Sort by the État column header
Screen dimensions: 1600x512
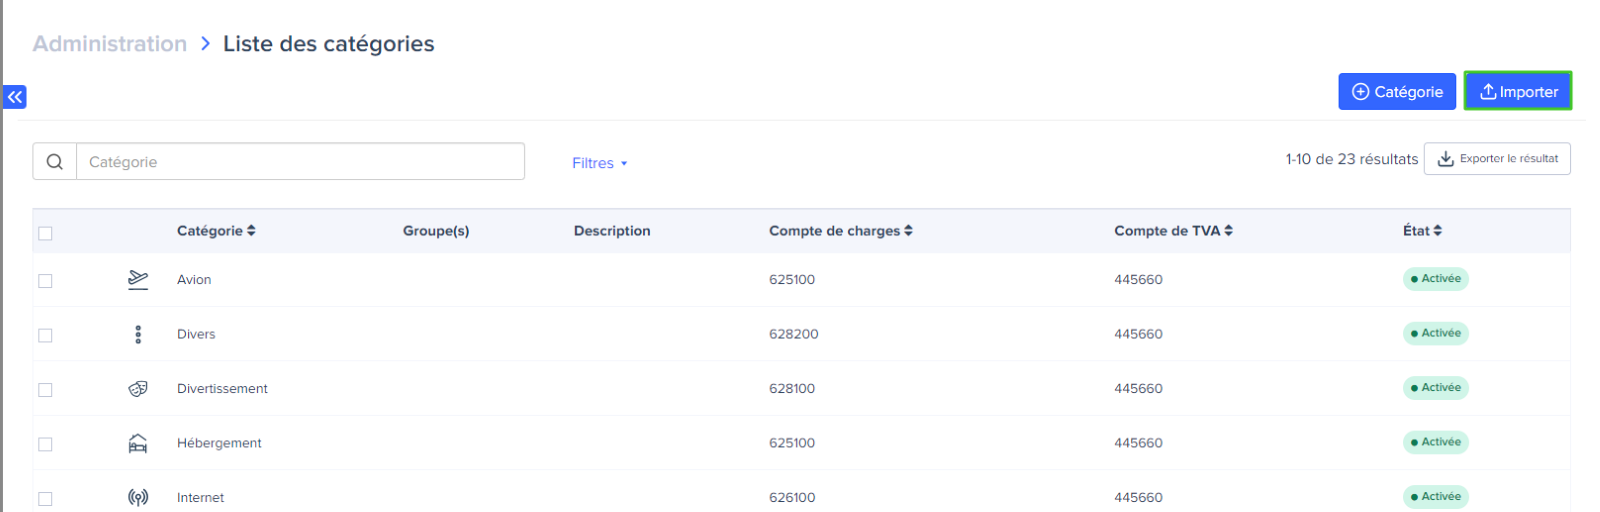click(1422, 230)
